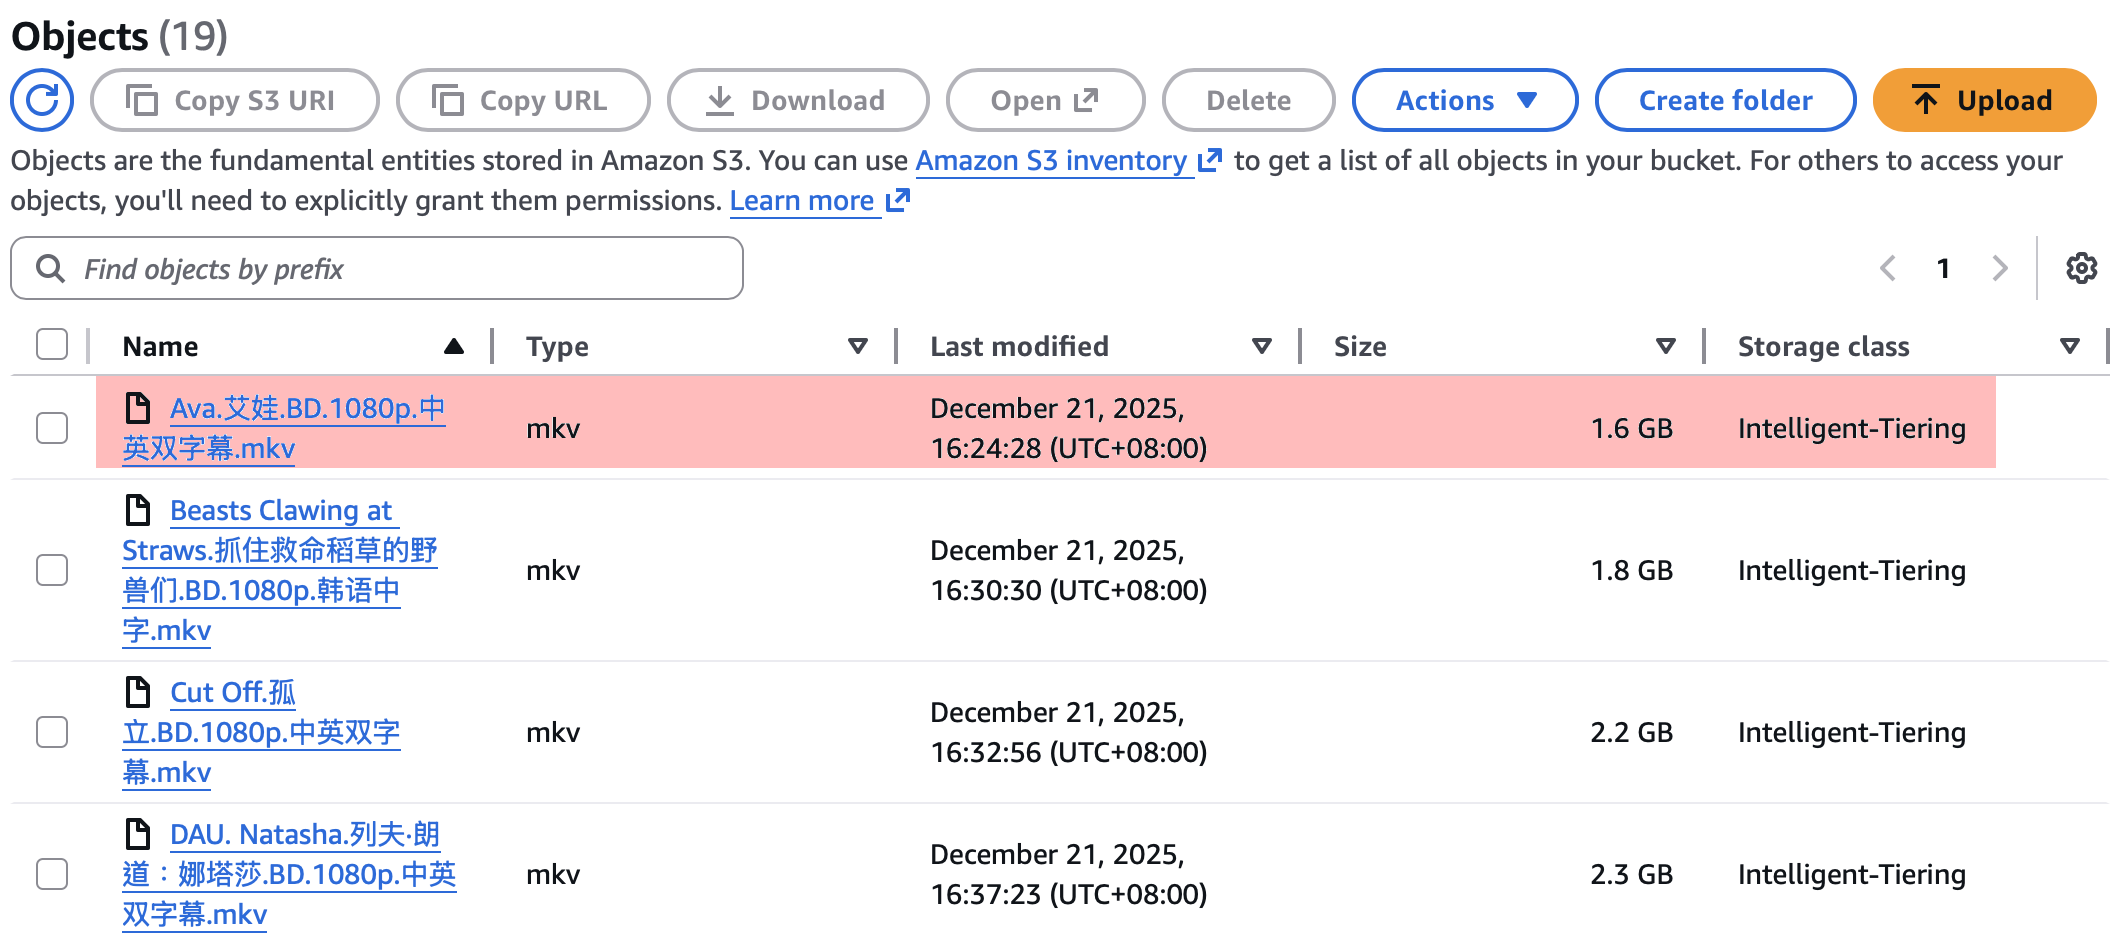
Task: Click file icon beside DAU. Natasha
Action: click(138, 834)
